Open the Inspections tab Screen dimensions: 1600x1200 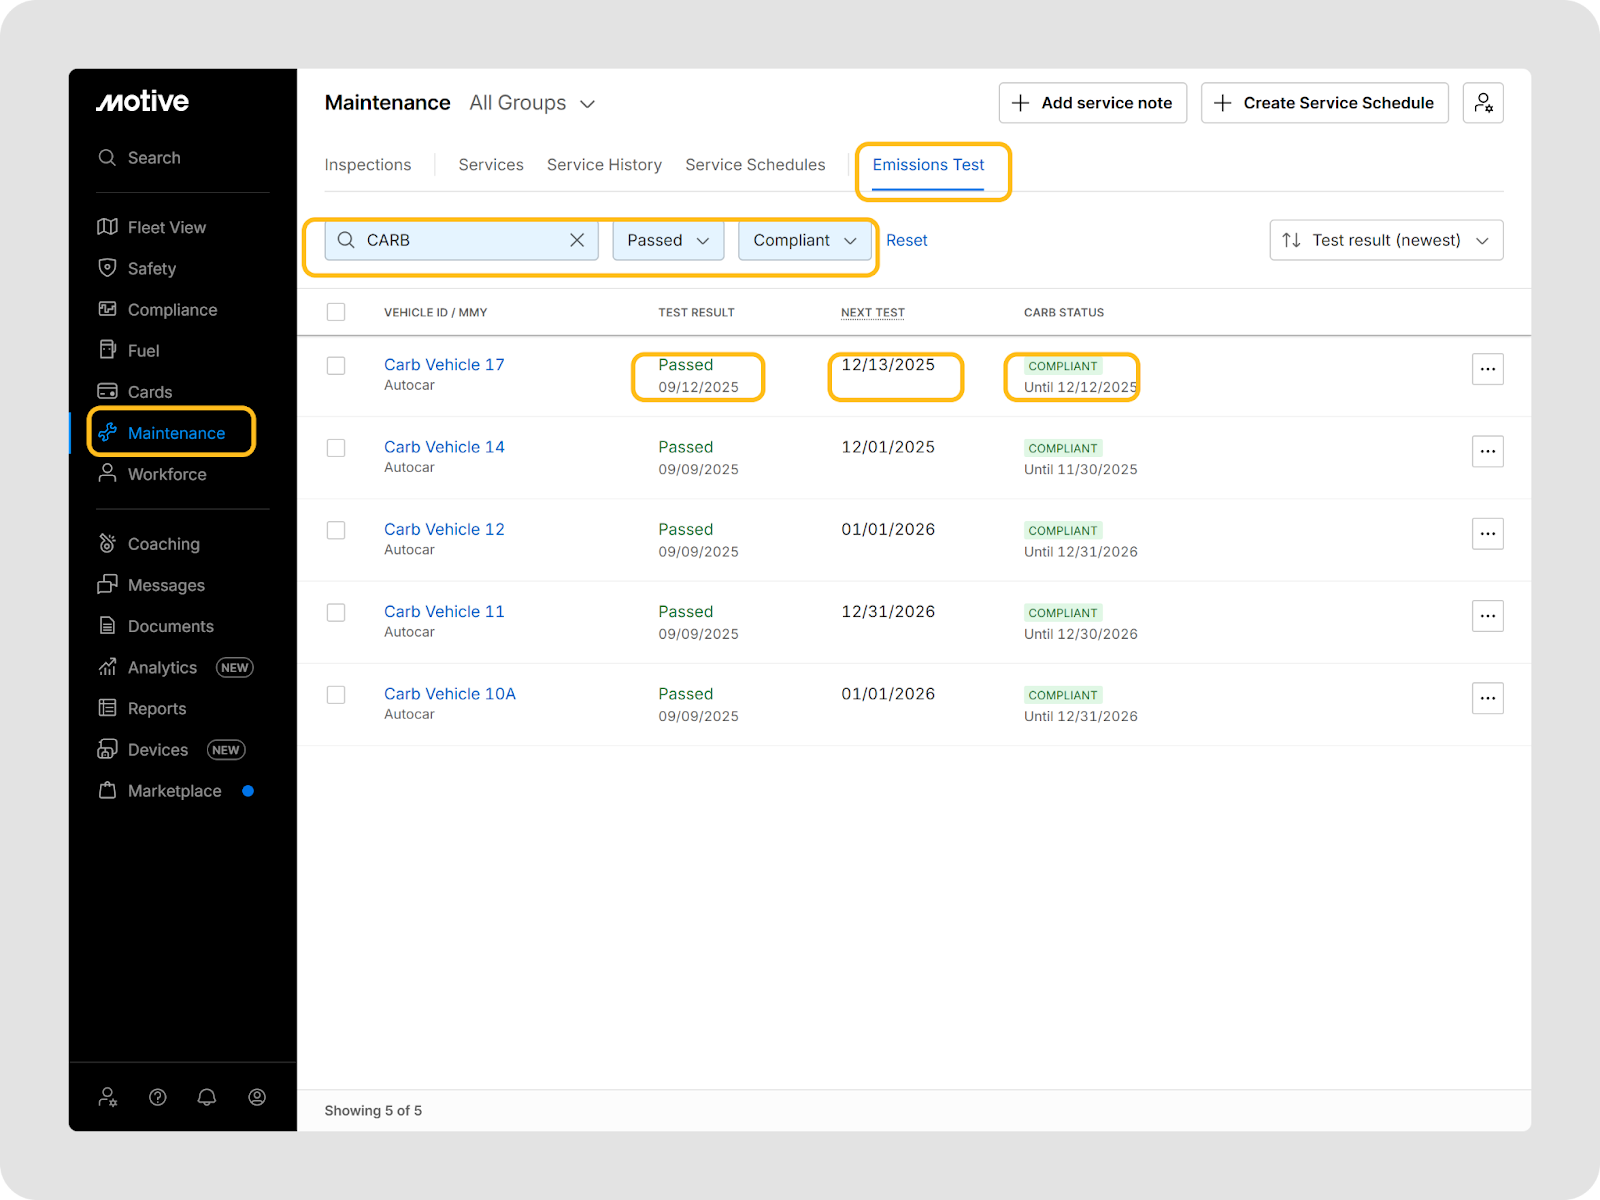coord(368,165)
